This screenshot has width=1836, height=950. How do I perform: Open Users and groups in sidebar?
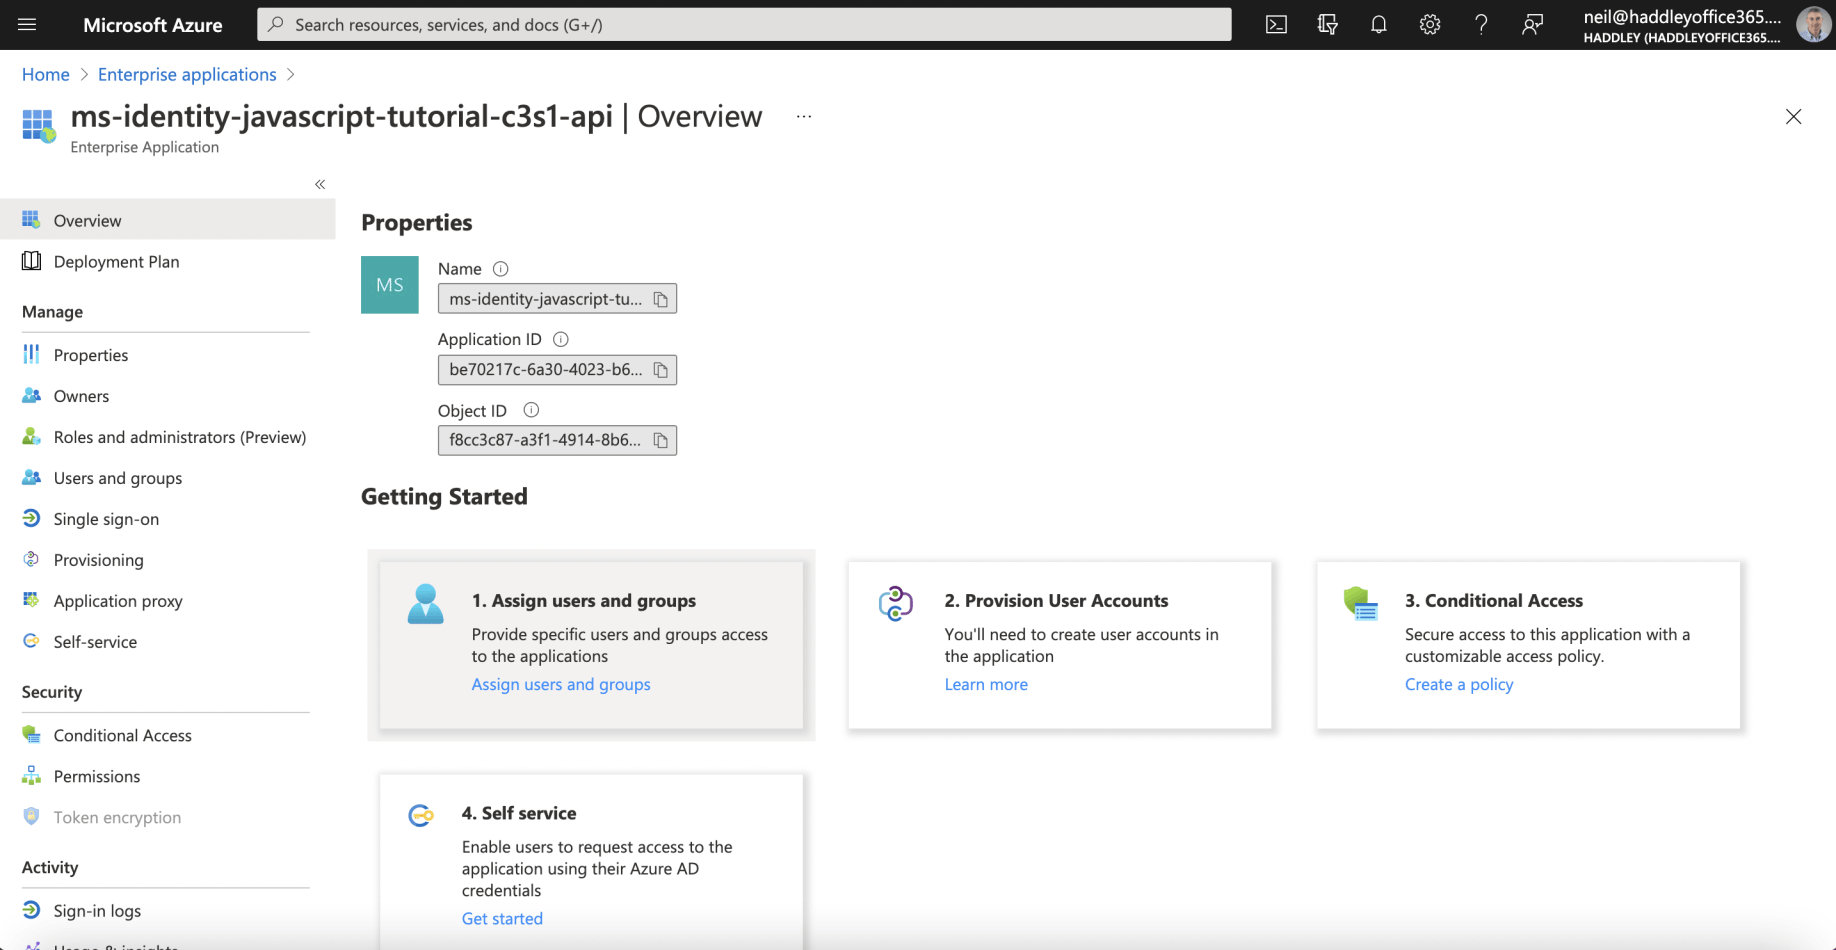coord(118,478)
